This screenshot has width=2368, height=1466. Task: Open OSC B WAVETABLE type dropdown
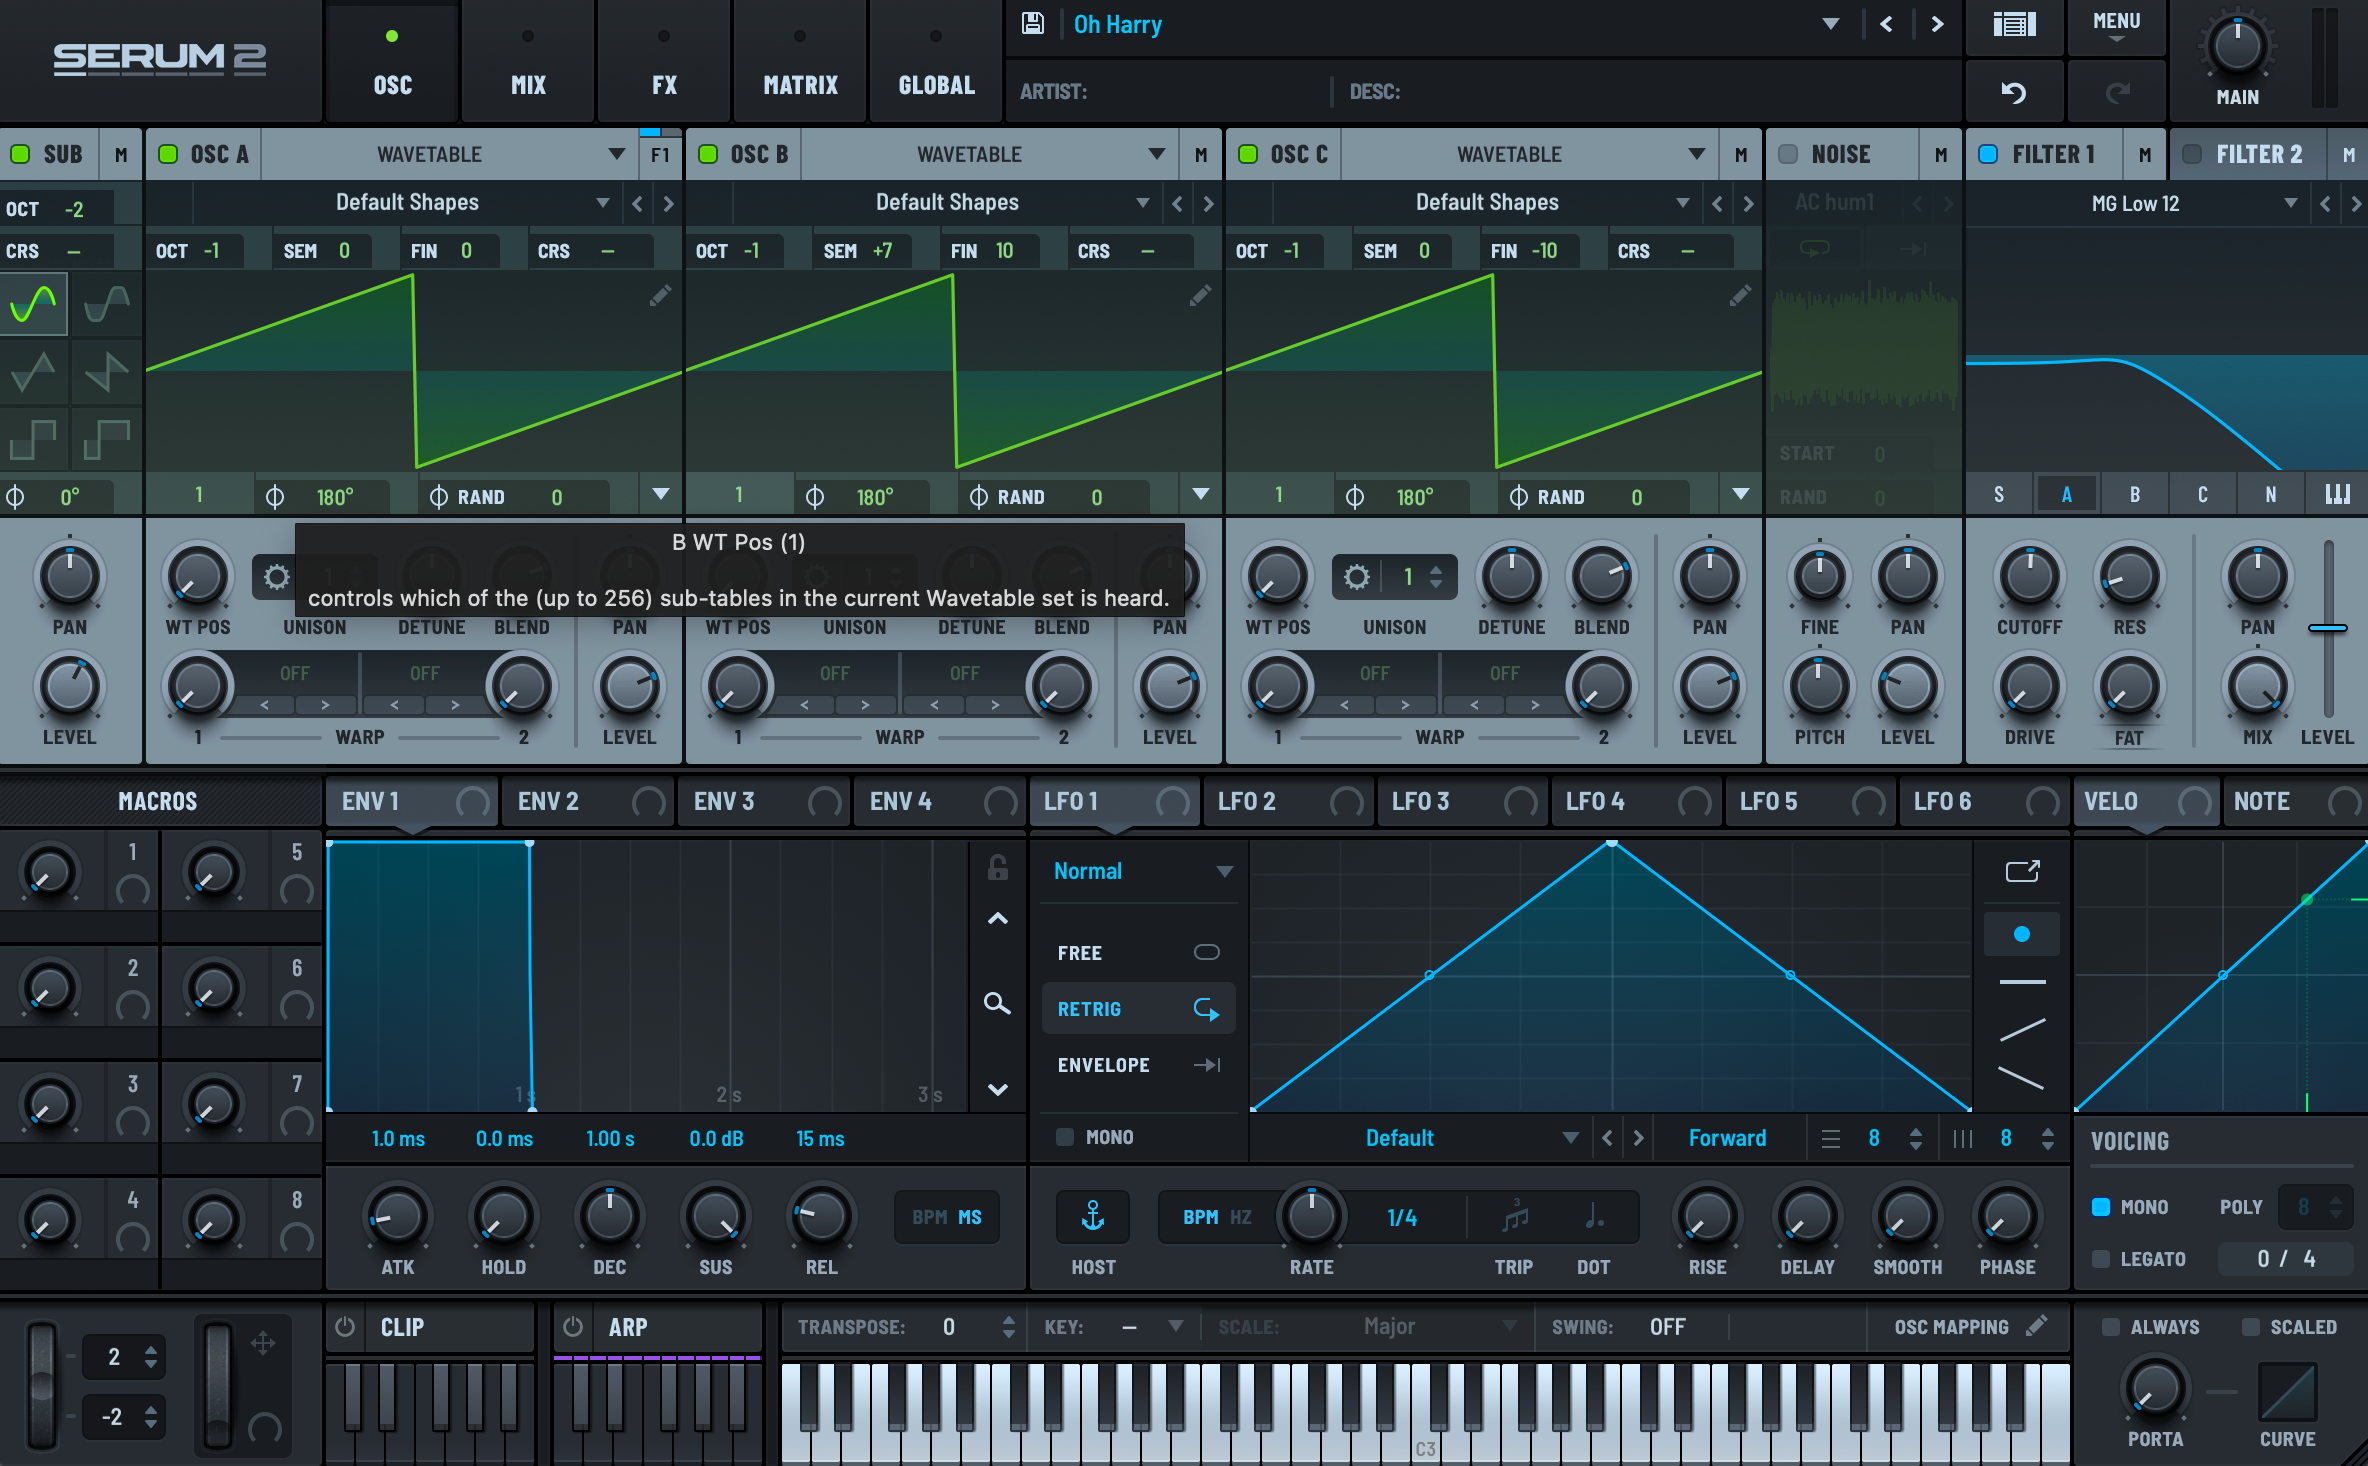1156,154
